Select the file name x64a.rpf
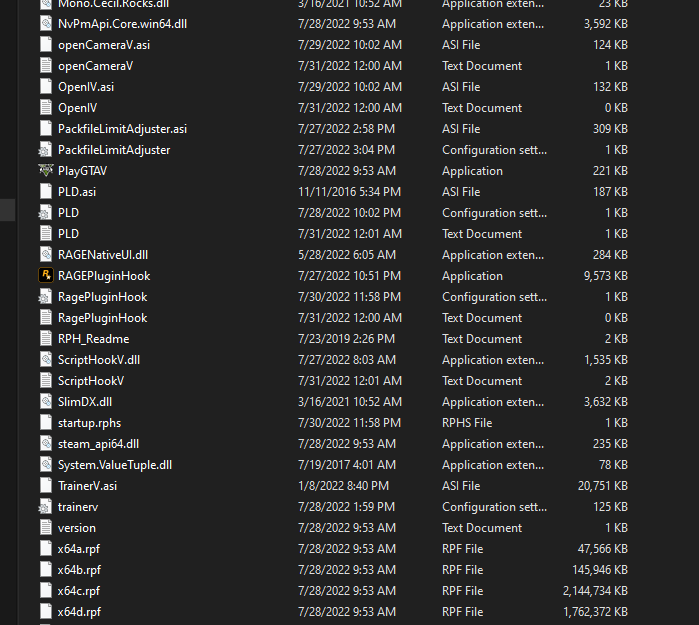The height and width of the screenshot is (625, 699). [x=79, y=549]
